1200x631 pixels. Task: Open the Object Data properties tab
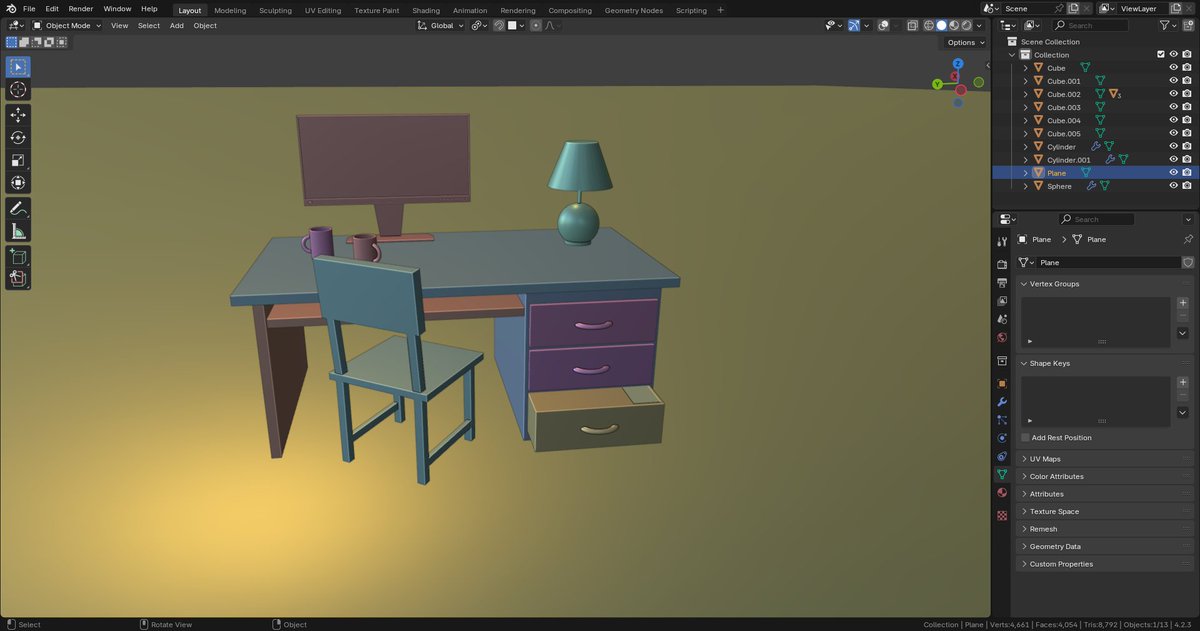pos(1002,474)
